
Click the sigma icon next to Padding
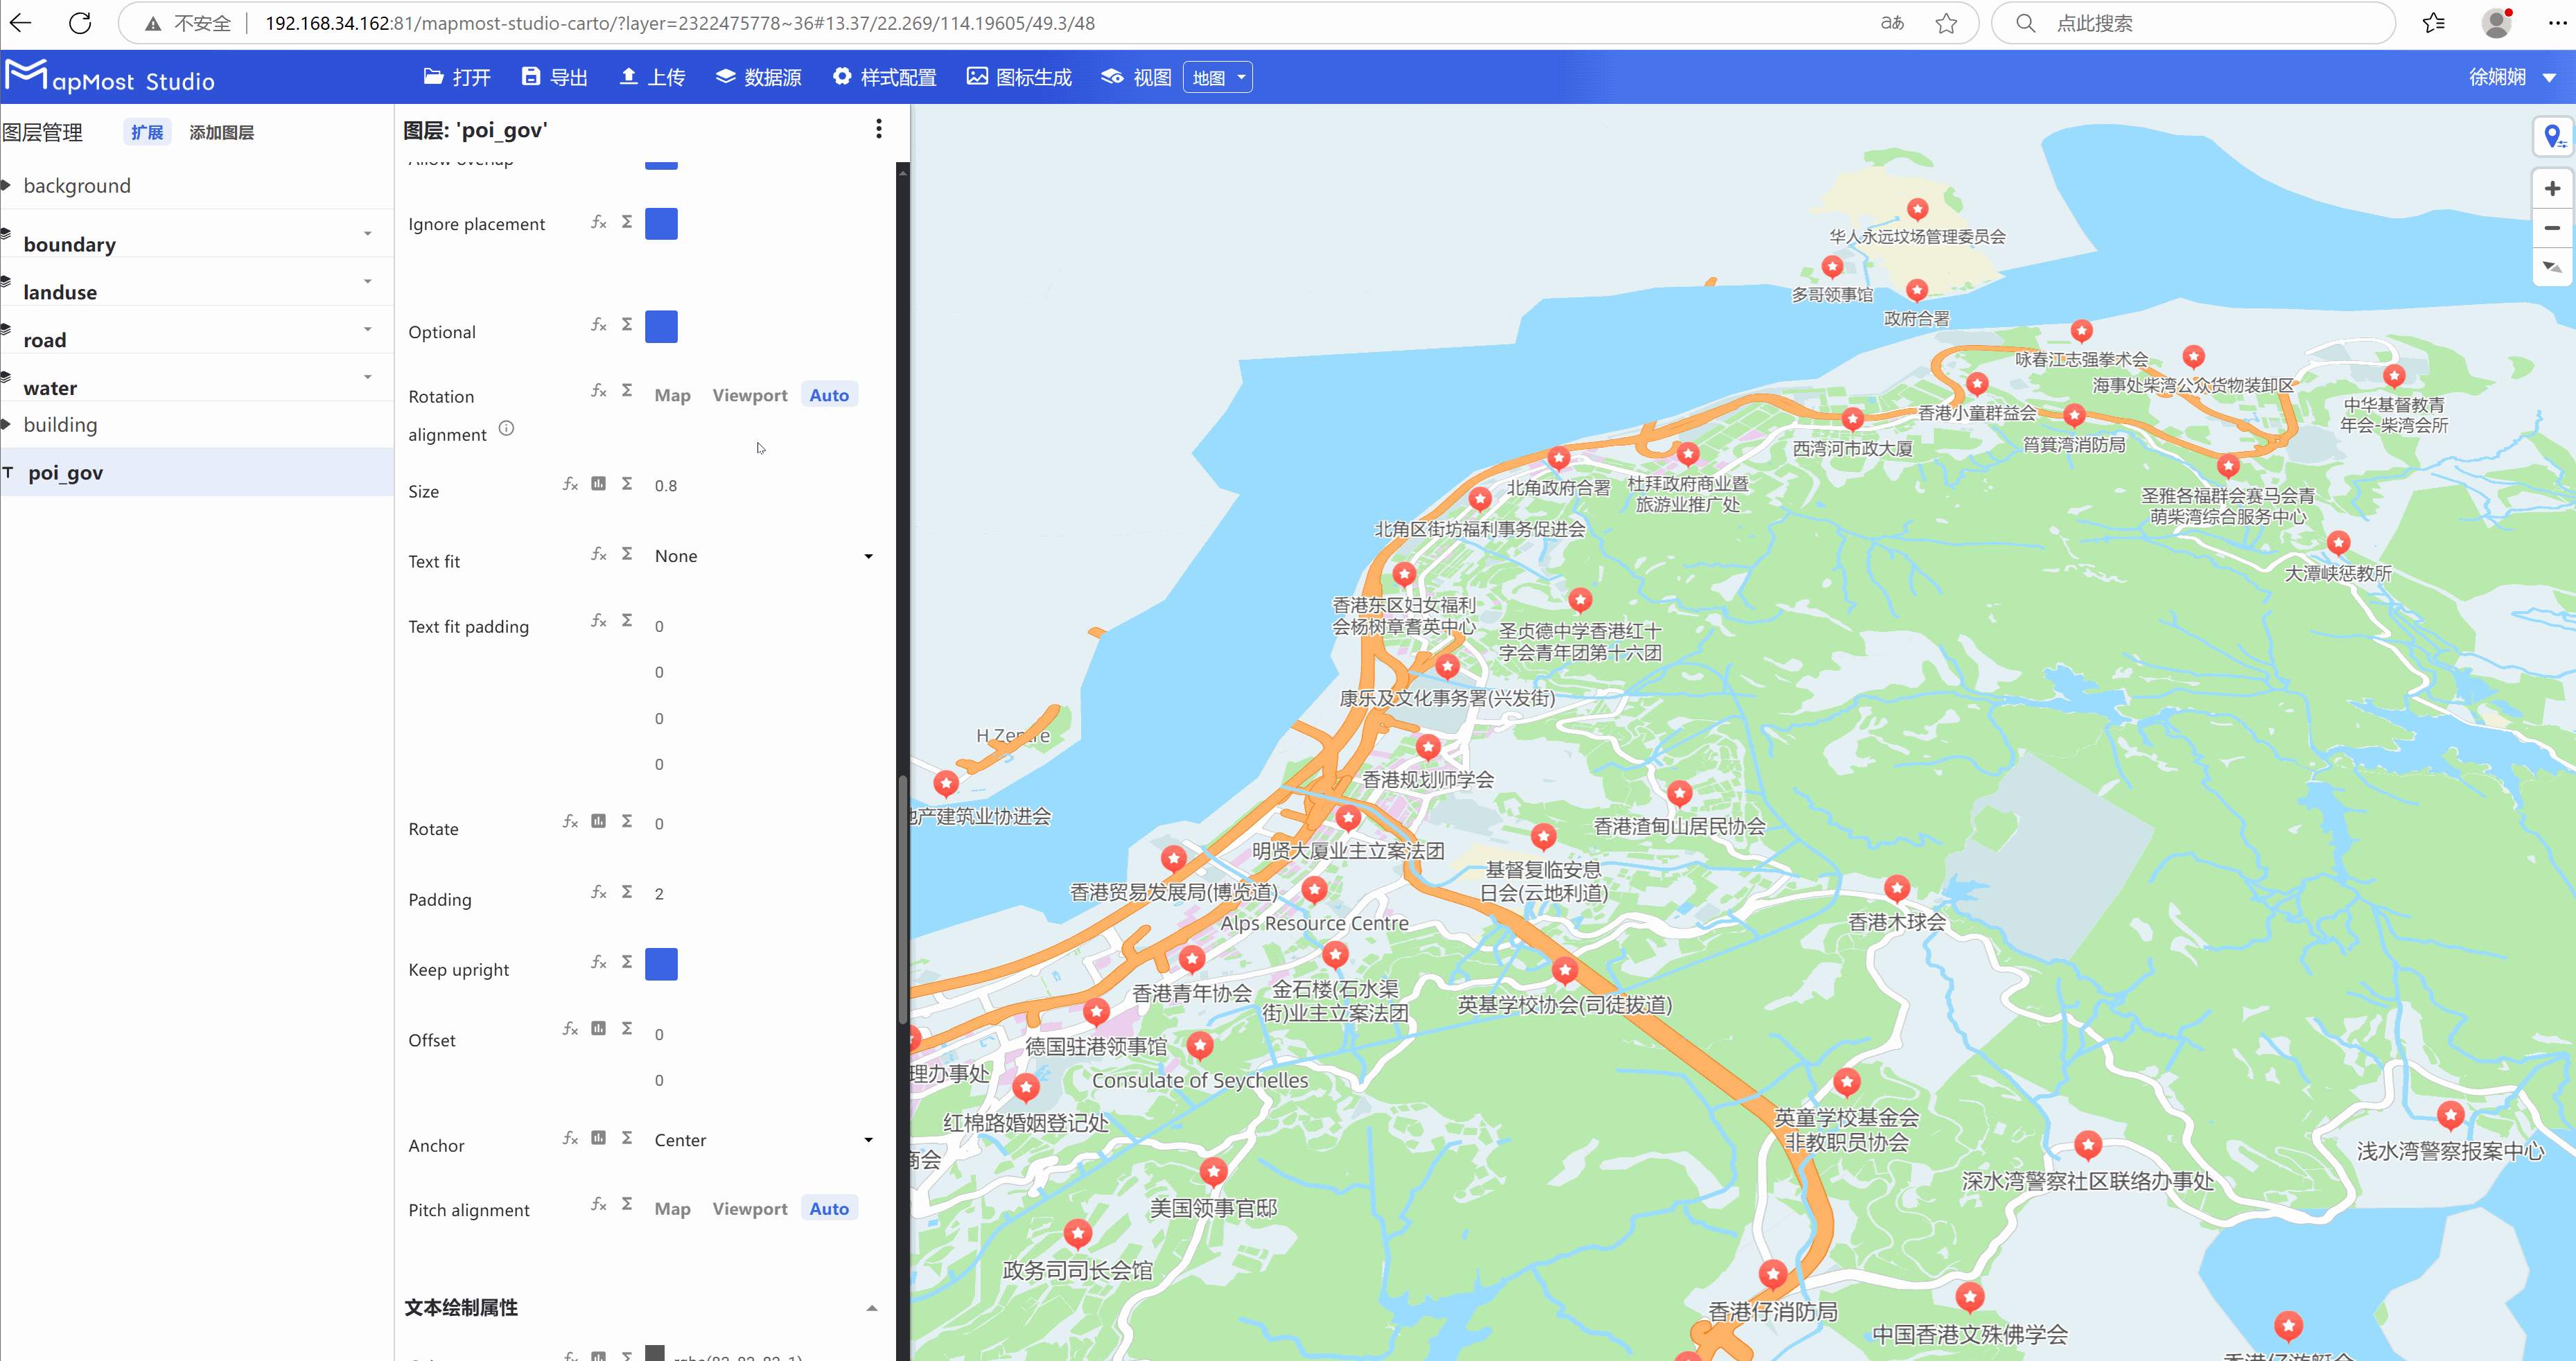click(627, 891)
